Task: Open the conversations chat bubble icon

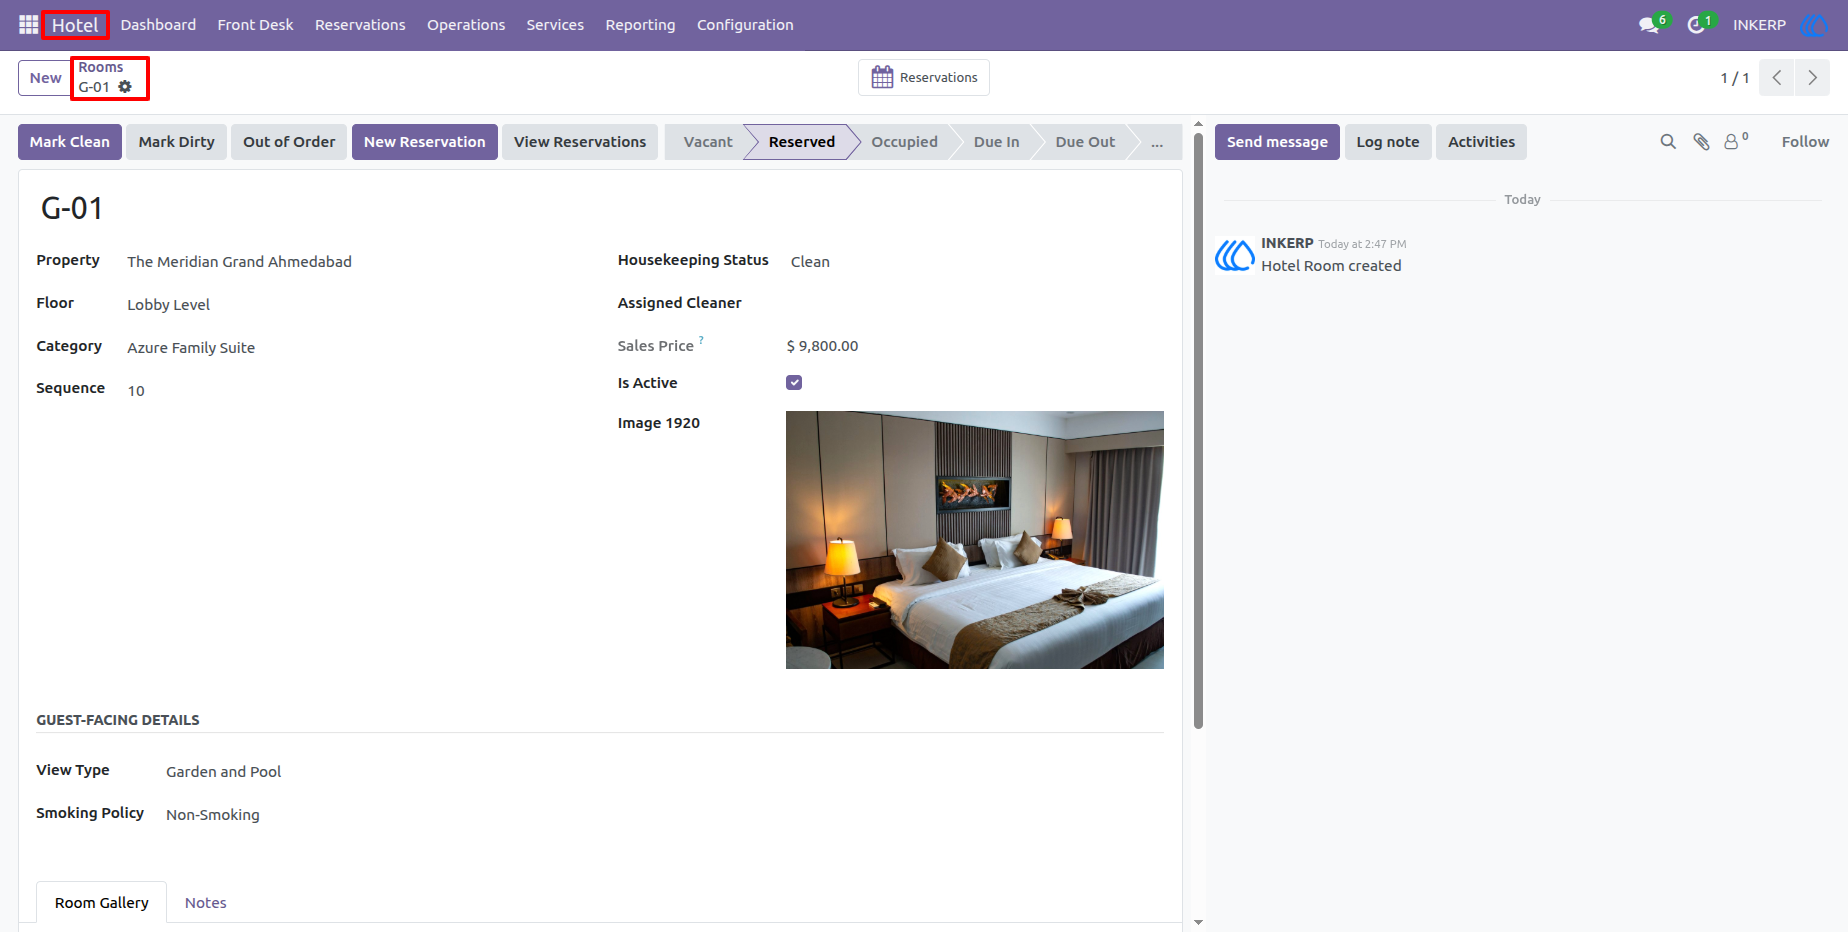Action: 1650,25
